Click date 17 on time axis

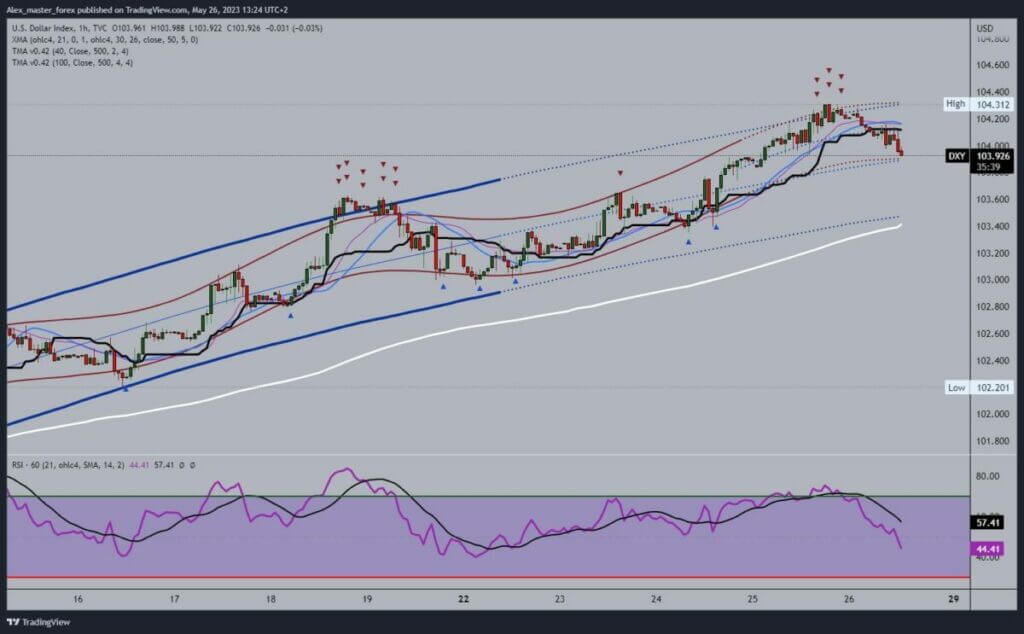[x=174, y=599]
